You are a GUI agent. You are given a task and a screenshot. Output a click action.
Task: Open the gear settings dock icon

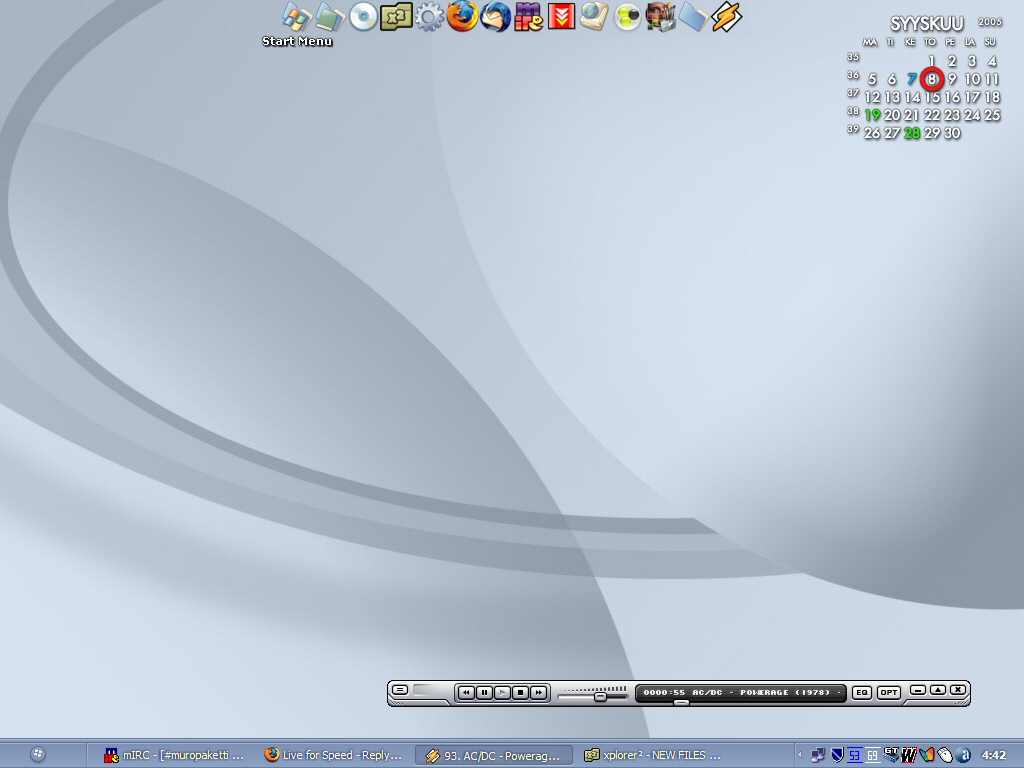[x=429, y=18]
